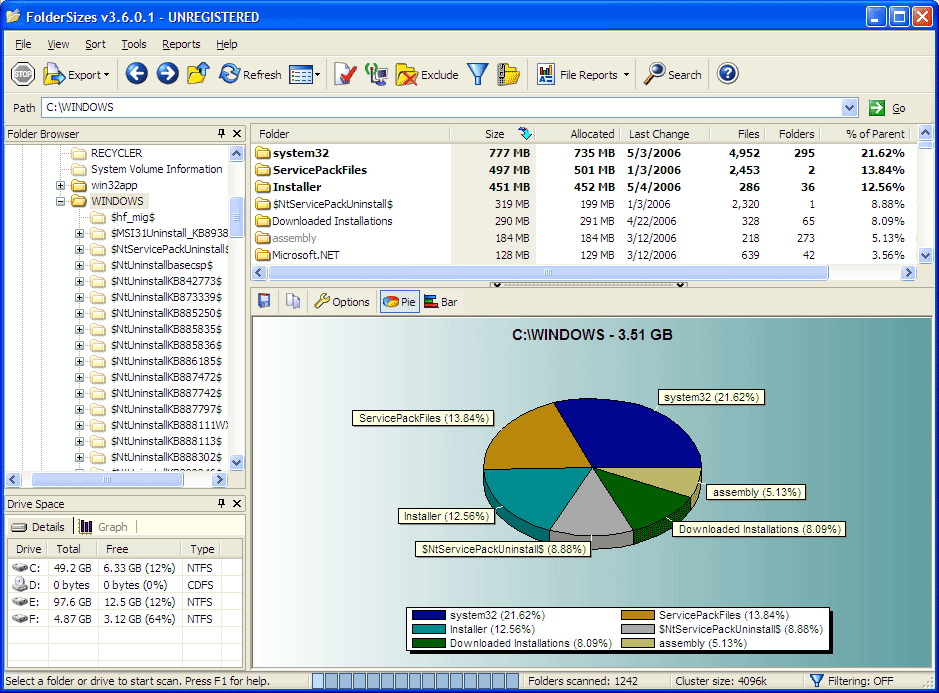Click the Export toolbar icon

coord(54,74)
